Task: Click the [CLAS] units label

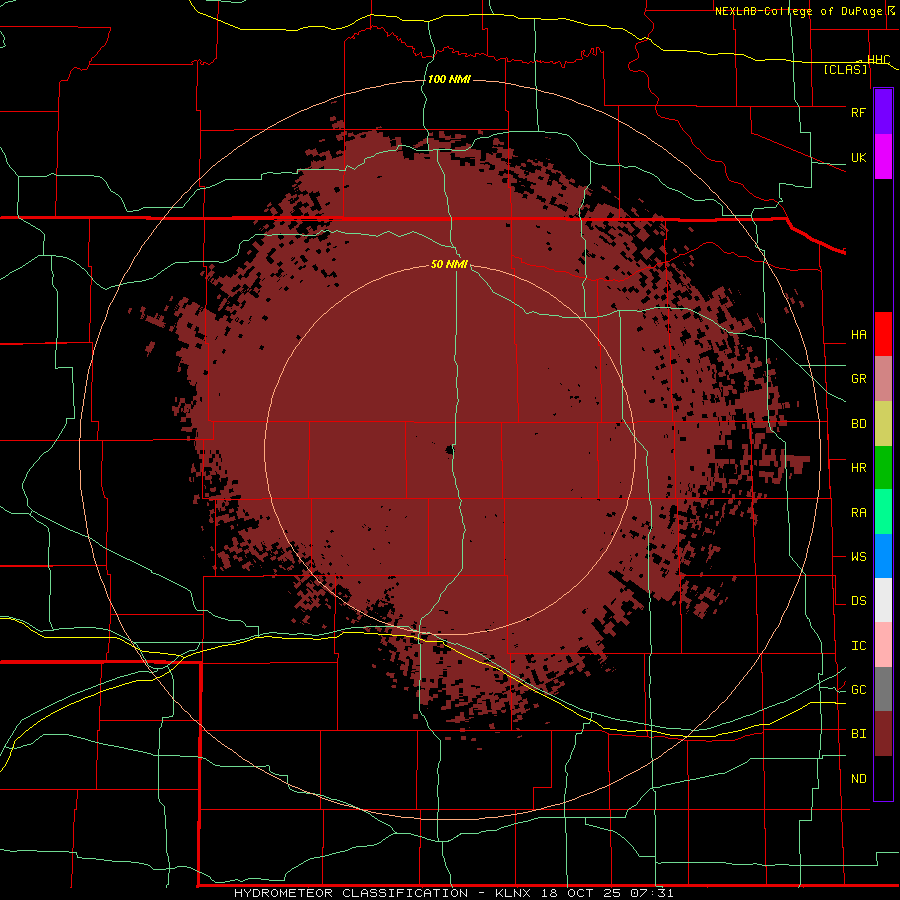Action: [x=845, y=69]
